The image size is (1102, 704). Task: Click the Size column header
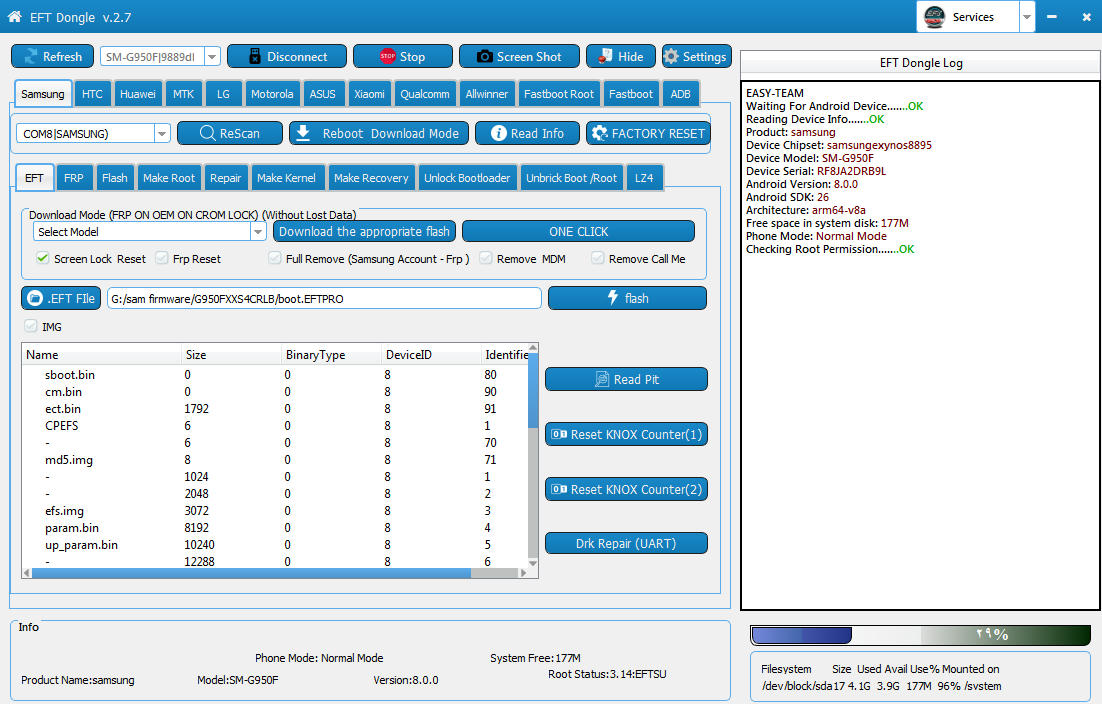[x=231, y=355]
